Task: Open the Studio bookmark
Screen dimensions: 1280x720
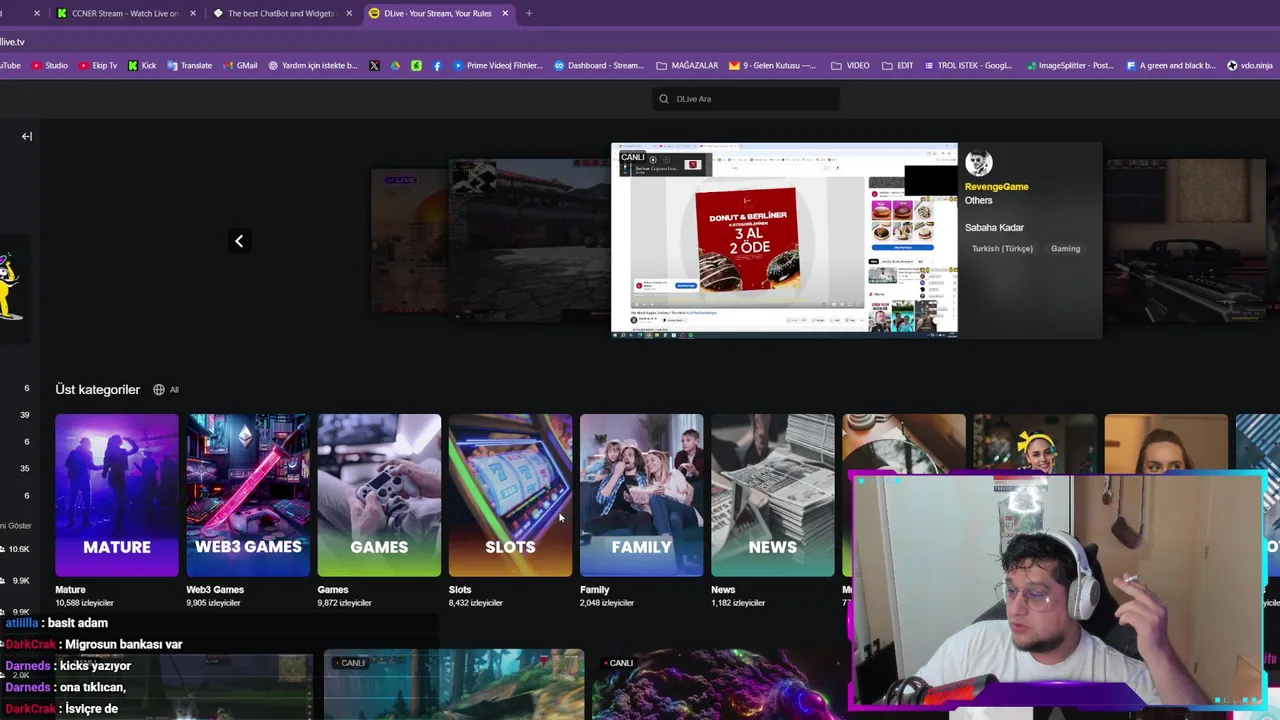Action: point(50,65)
